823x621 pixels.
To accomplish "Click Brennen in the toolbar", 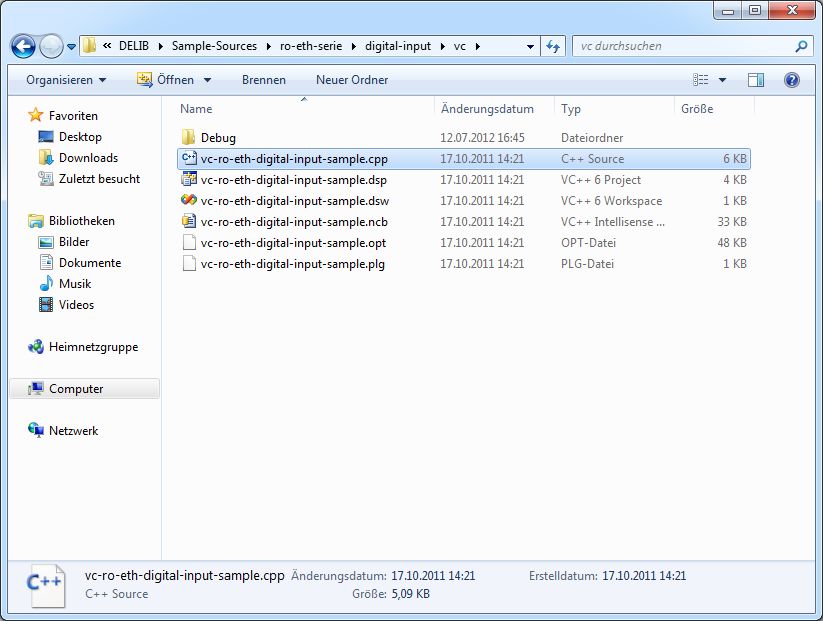I will (x=263, y=80).
